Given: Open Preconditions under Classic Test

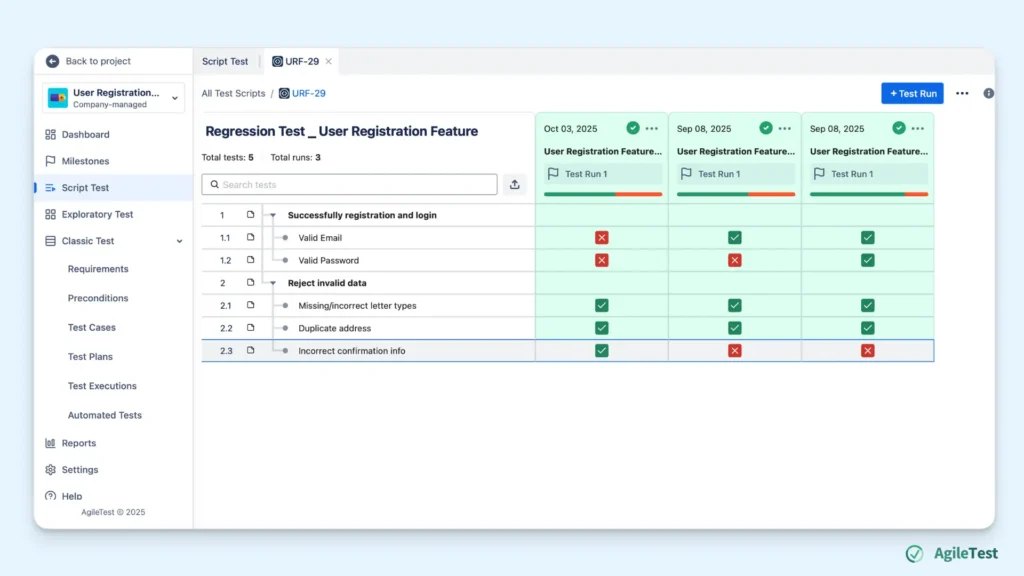Looking at the screenshot, I should [98, 298].
